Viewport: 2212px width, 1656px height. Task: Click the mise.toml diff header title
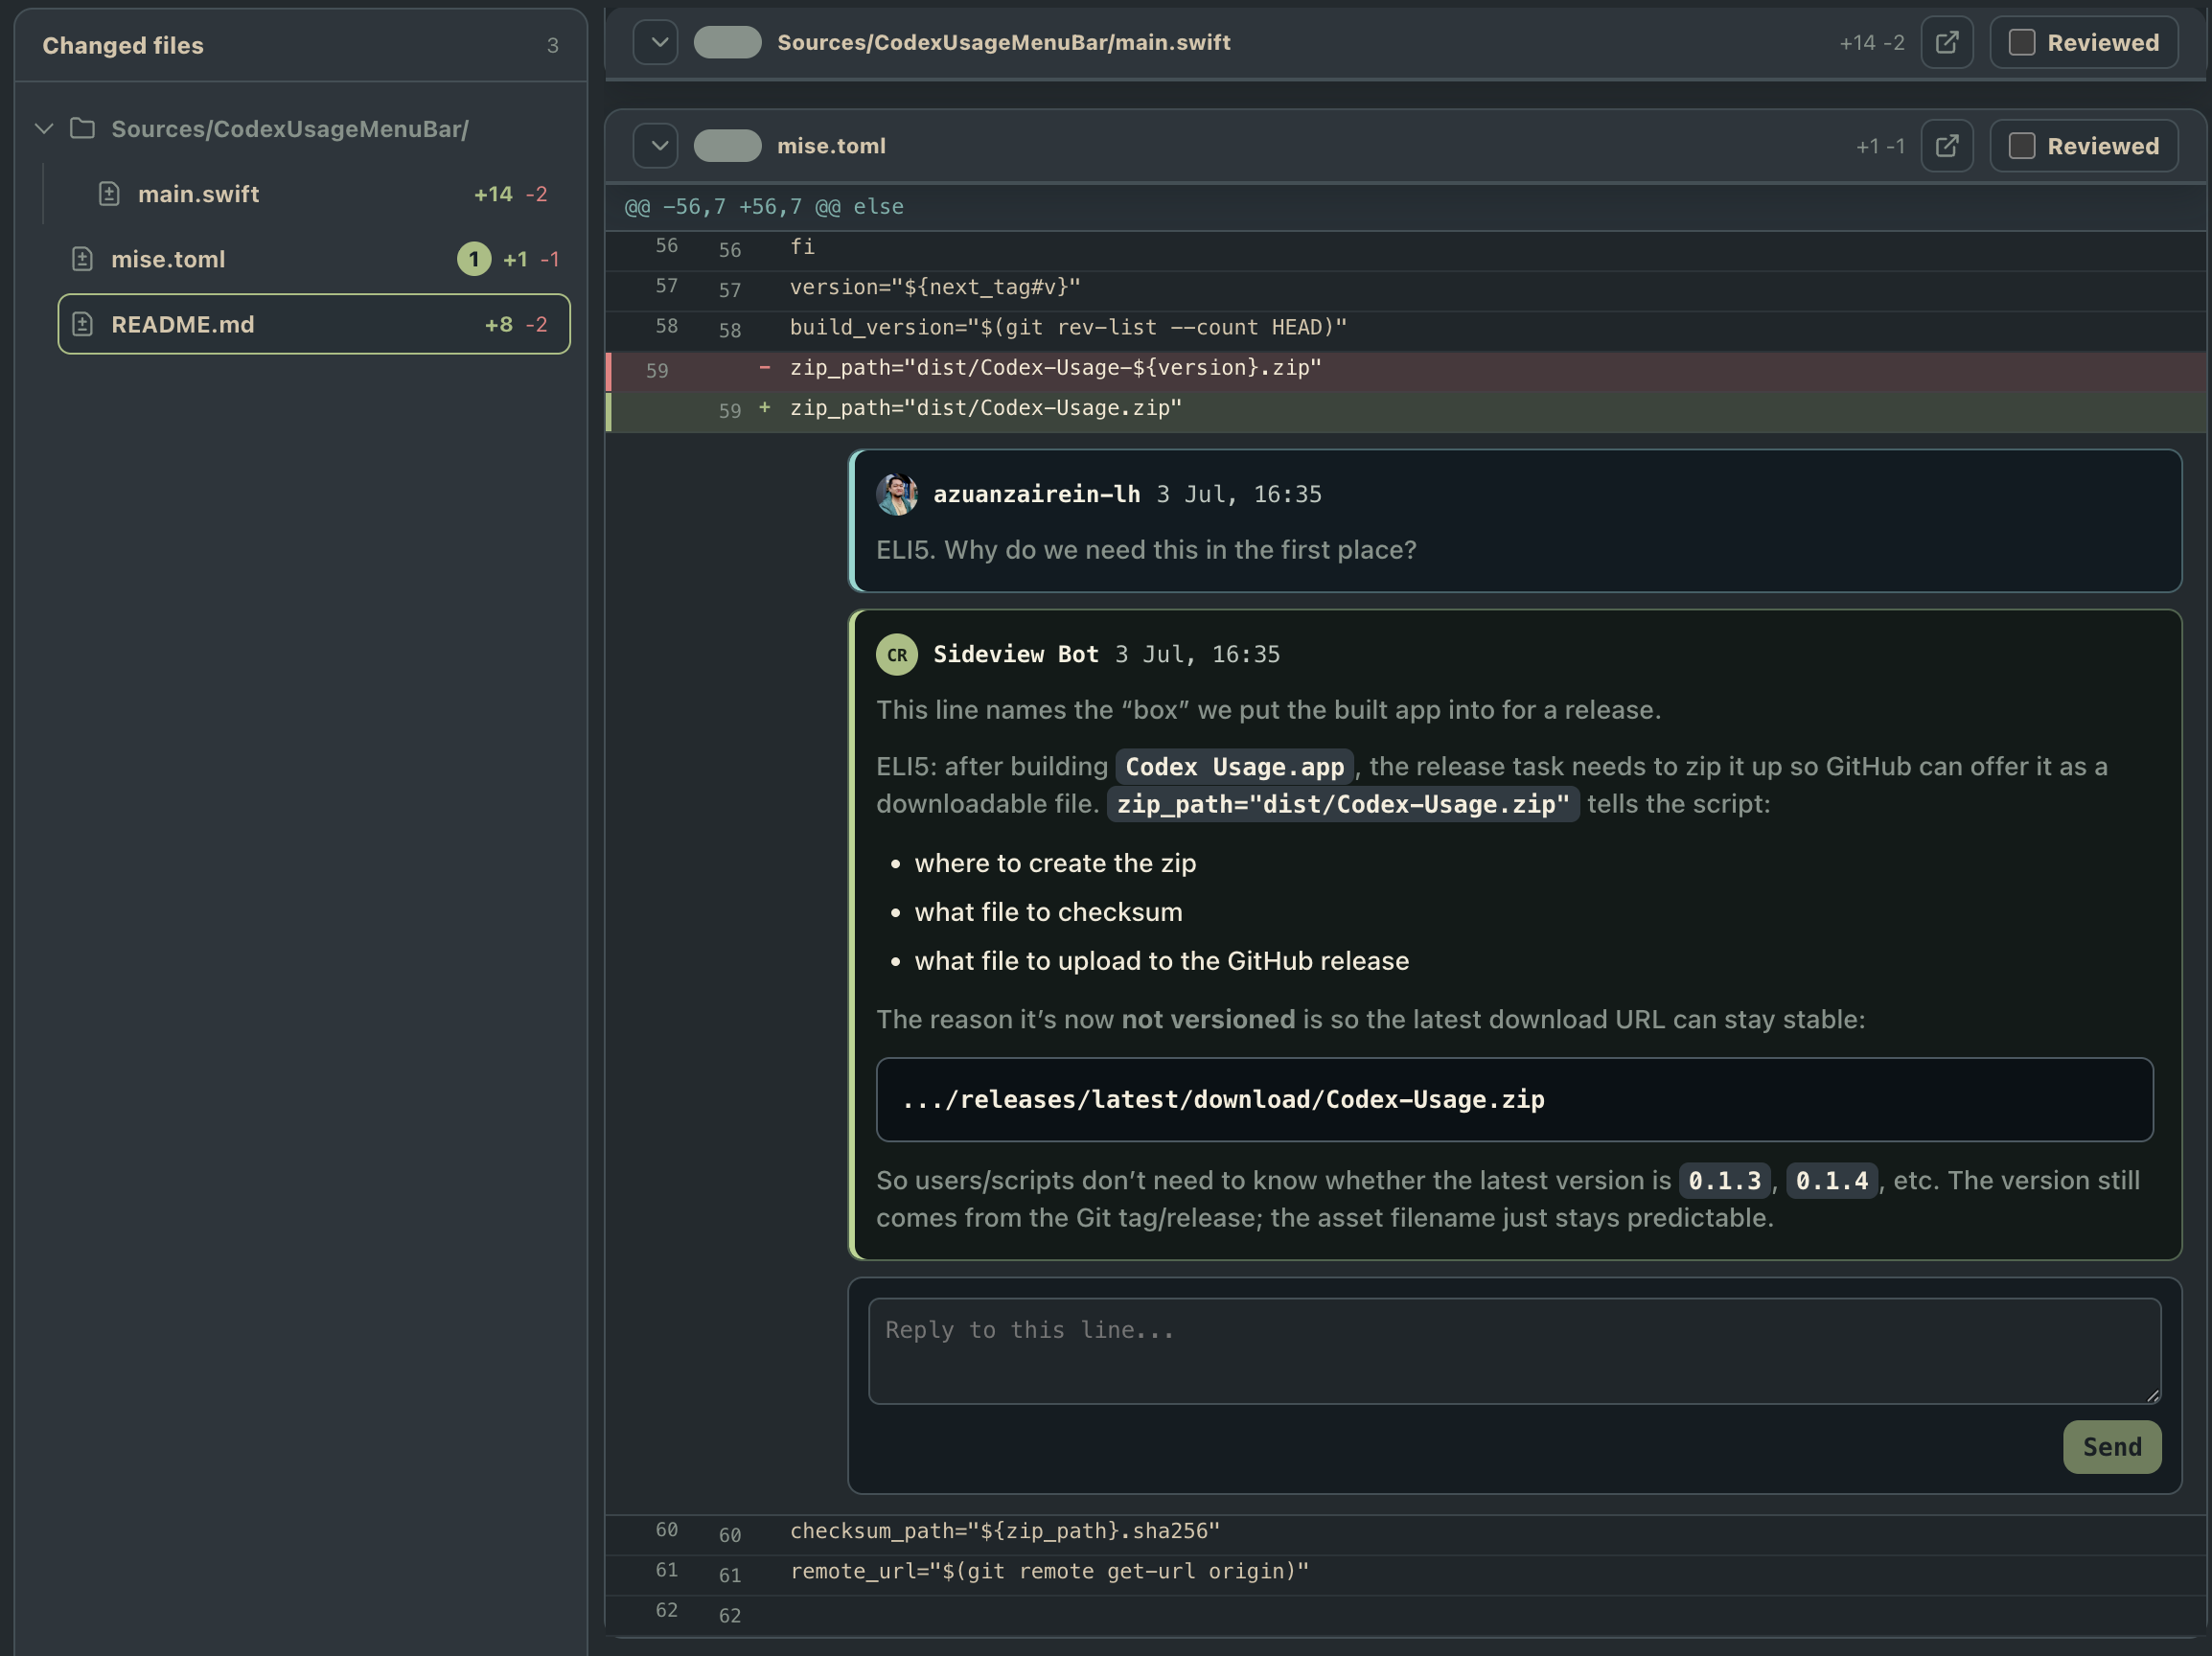831,146
